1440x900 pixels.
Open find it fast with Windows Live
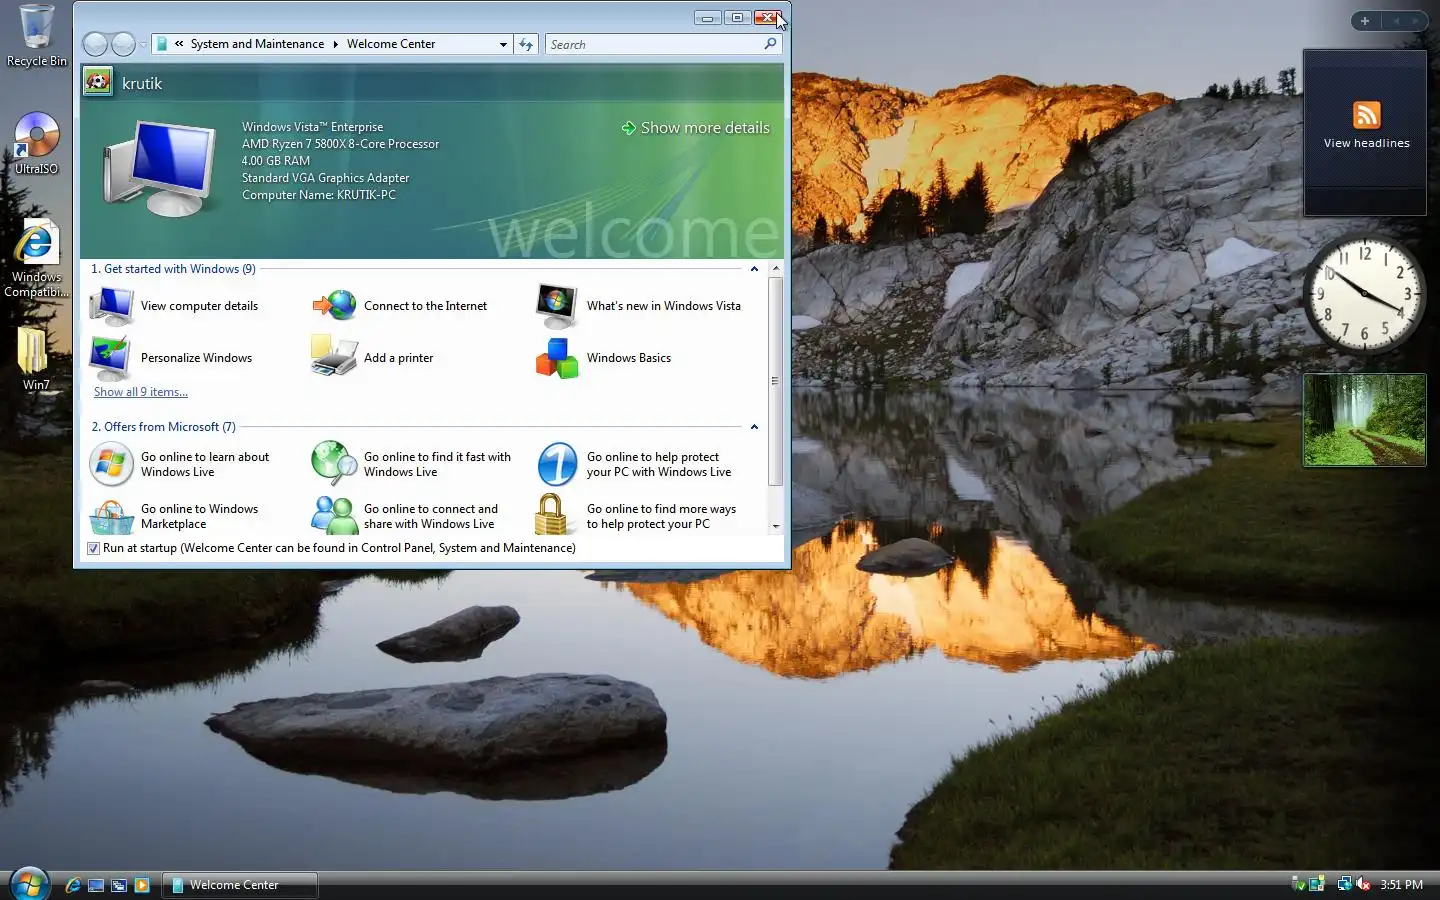click(411, 464)
